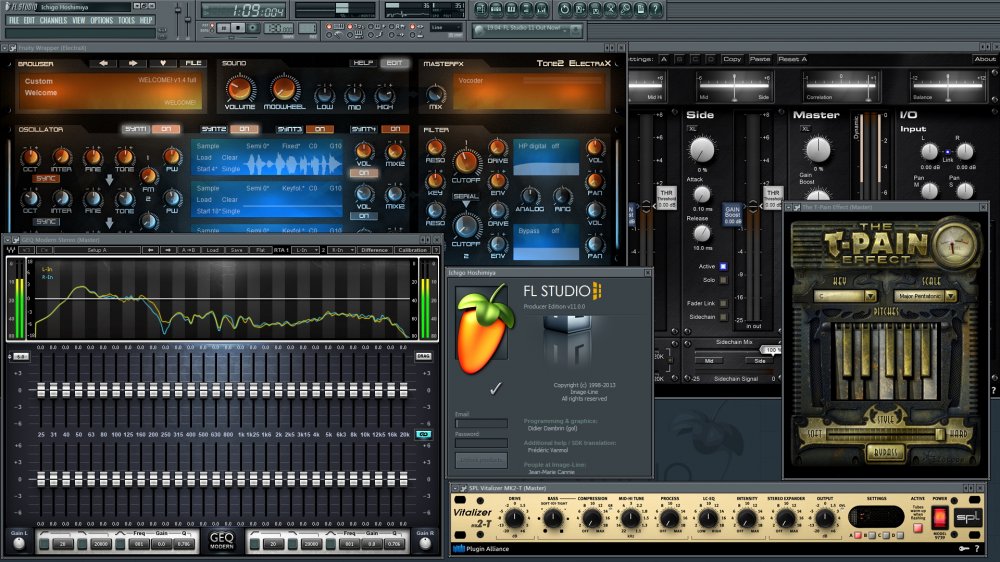The height and width of the screenshot is (562, 1000).
Task: Click the Calibration button in GEQ
Action: point(413,250)
